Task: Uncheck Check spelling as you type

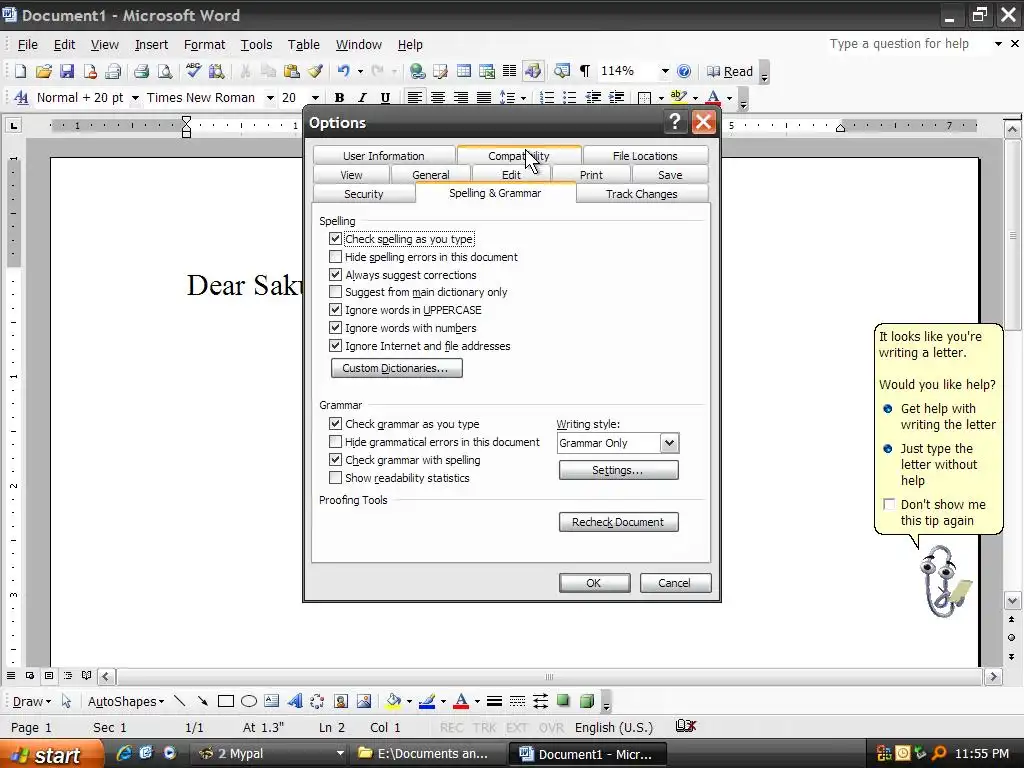Action: coord(336,239)
